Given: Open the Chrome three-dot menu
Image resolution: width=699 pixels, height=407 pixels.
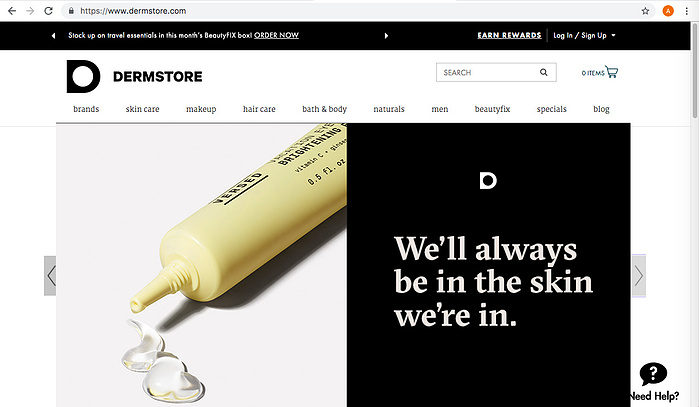Looking at the screenshot, I should [687, 11].
